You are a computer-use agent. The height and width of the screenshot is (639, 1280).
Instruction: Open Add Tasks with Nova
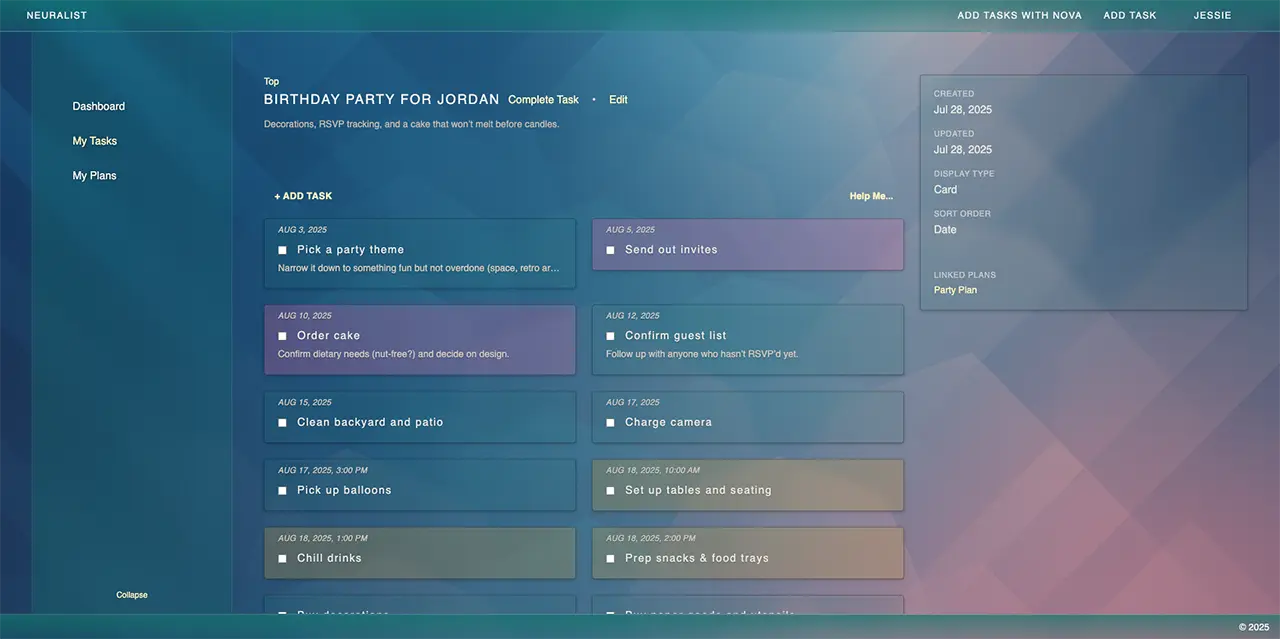pyautogui.click(x=1019, y=15)
